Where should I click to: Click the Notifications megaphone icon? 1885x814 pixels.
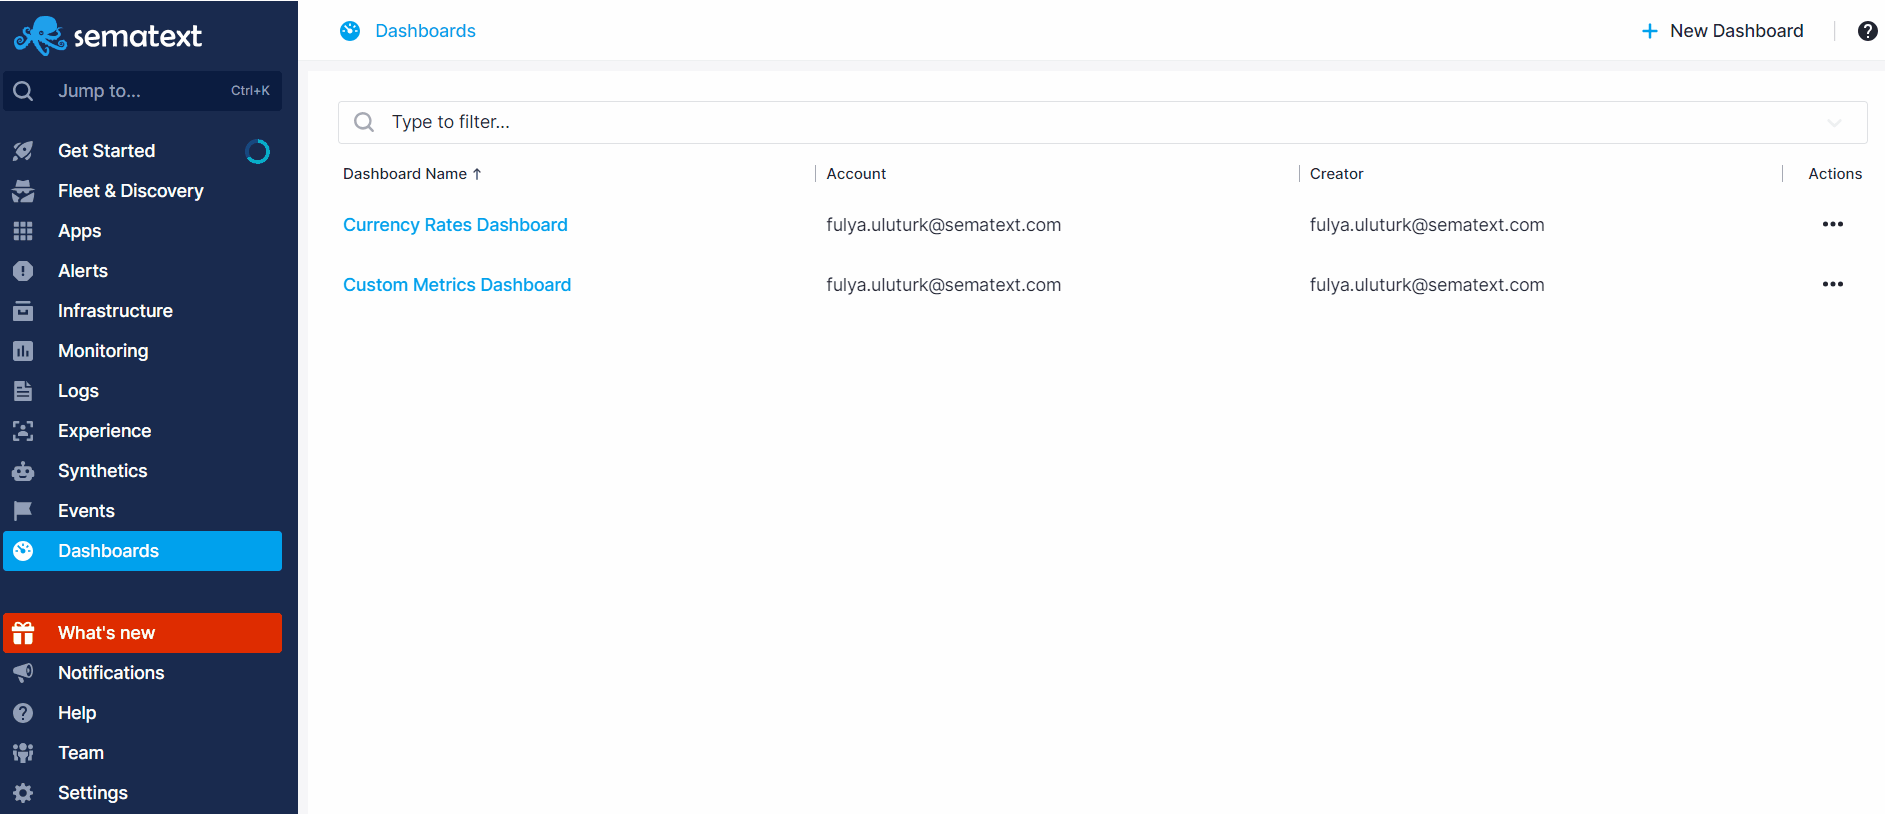pyautogui.click(x=23, y=673)
